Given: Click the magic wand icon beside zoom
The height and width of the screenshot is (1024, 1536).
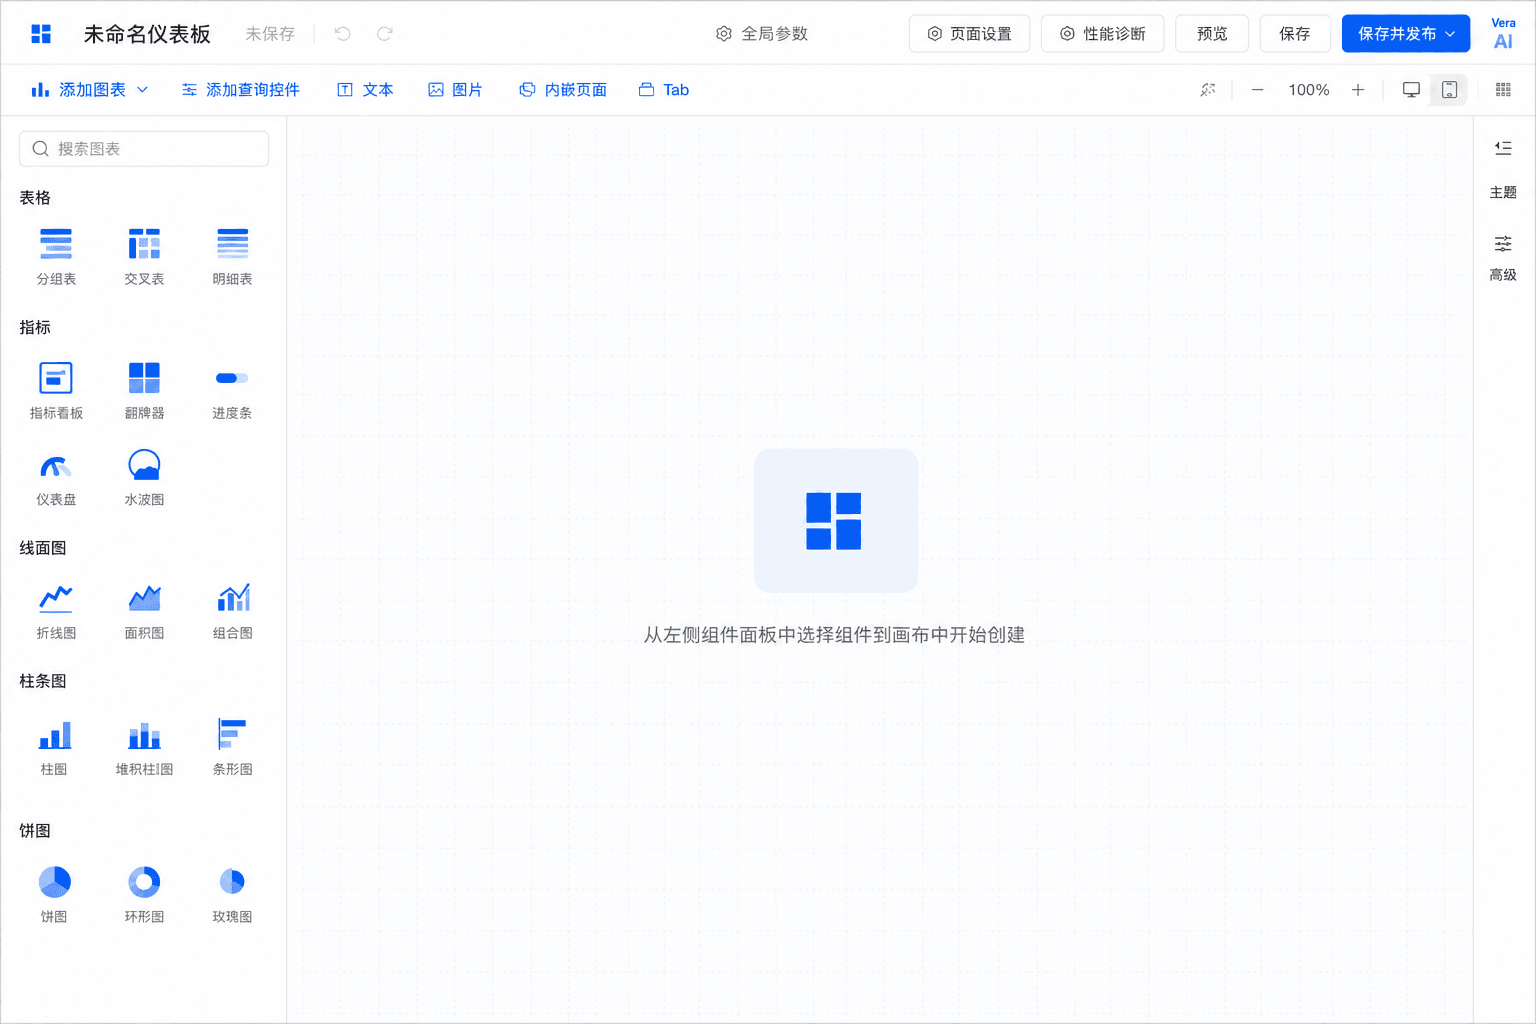Looking at the screenshot, I should [1208, 90].
